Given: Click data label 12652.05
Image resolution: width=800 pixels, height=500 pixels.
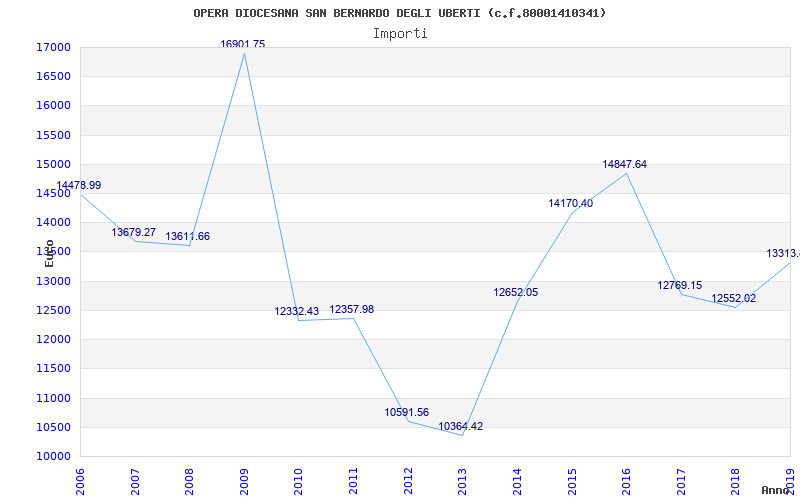Looking at the screenshot, I should (515, 292).
